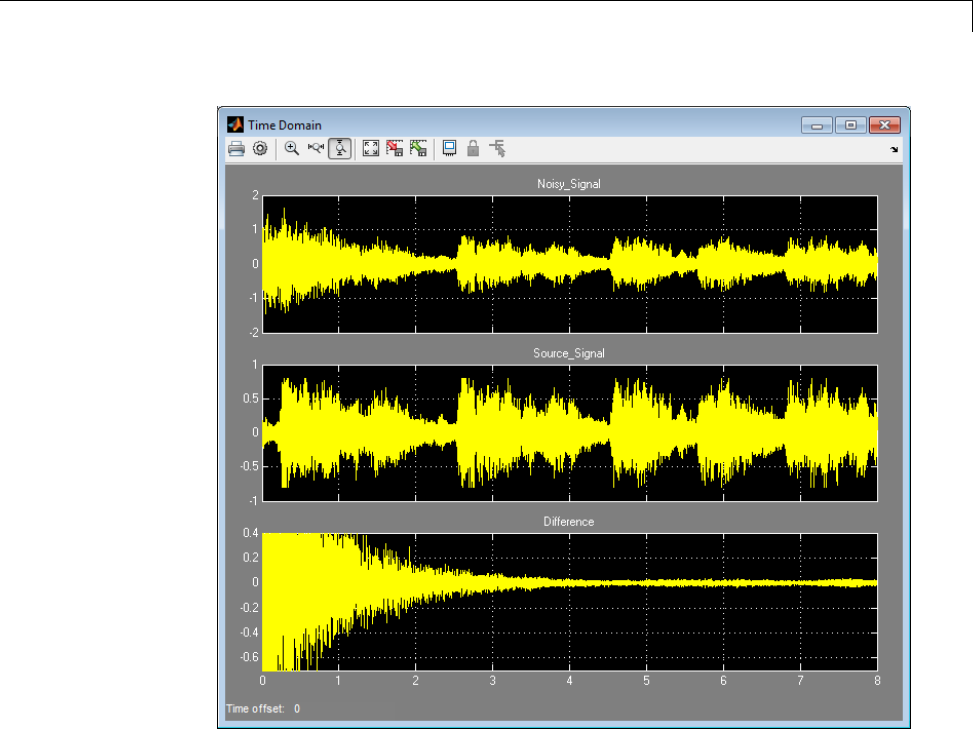
Task: Toggle the Floating scope button
Action: coord(449,149)
